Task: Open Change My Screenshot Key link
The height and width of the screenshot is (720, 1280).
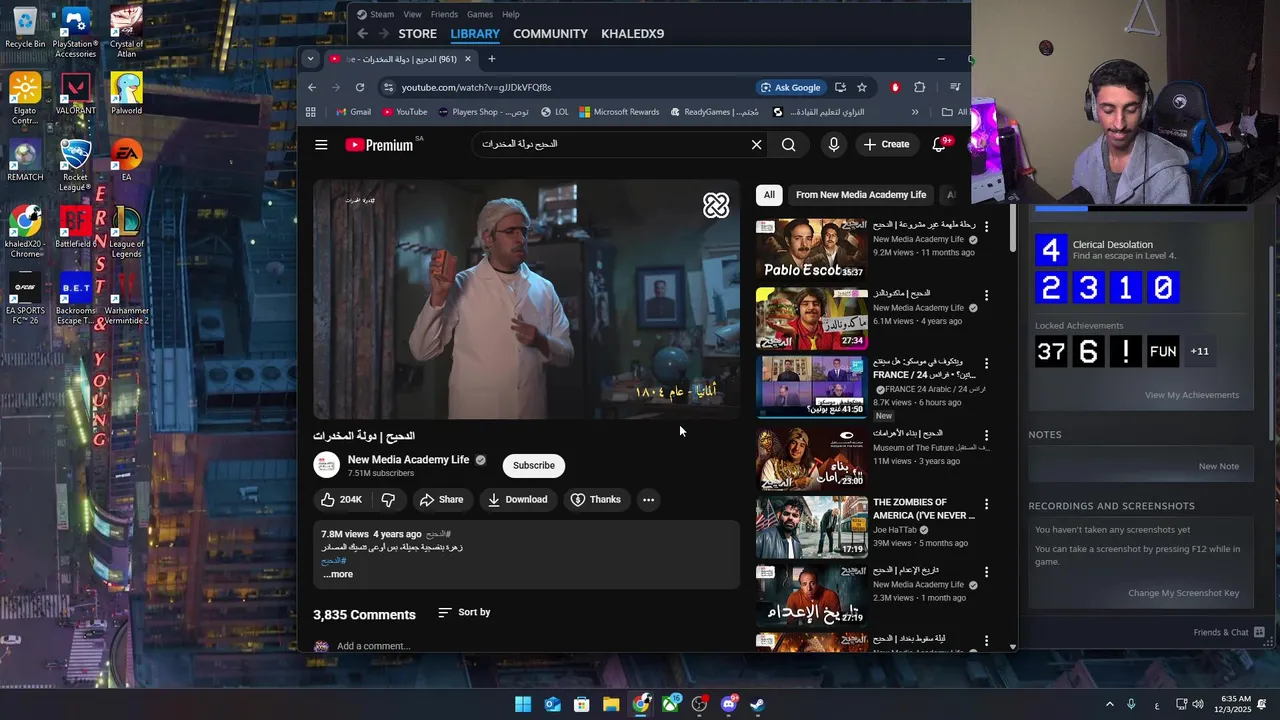Action: click(x=1183, y=593)
